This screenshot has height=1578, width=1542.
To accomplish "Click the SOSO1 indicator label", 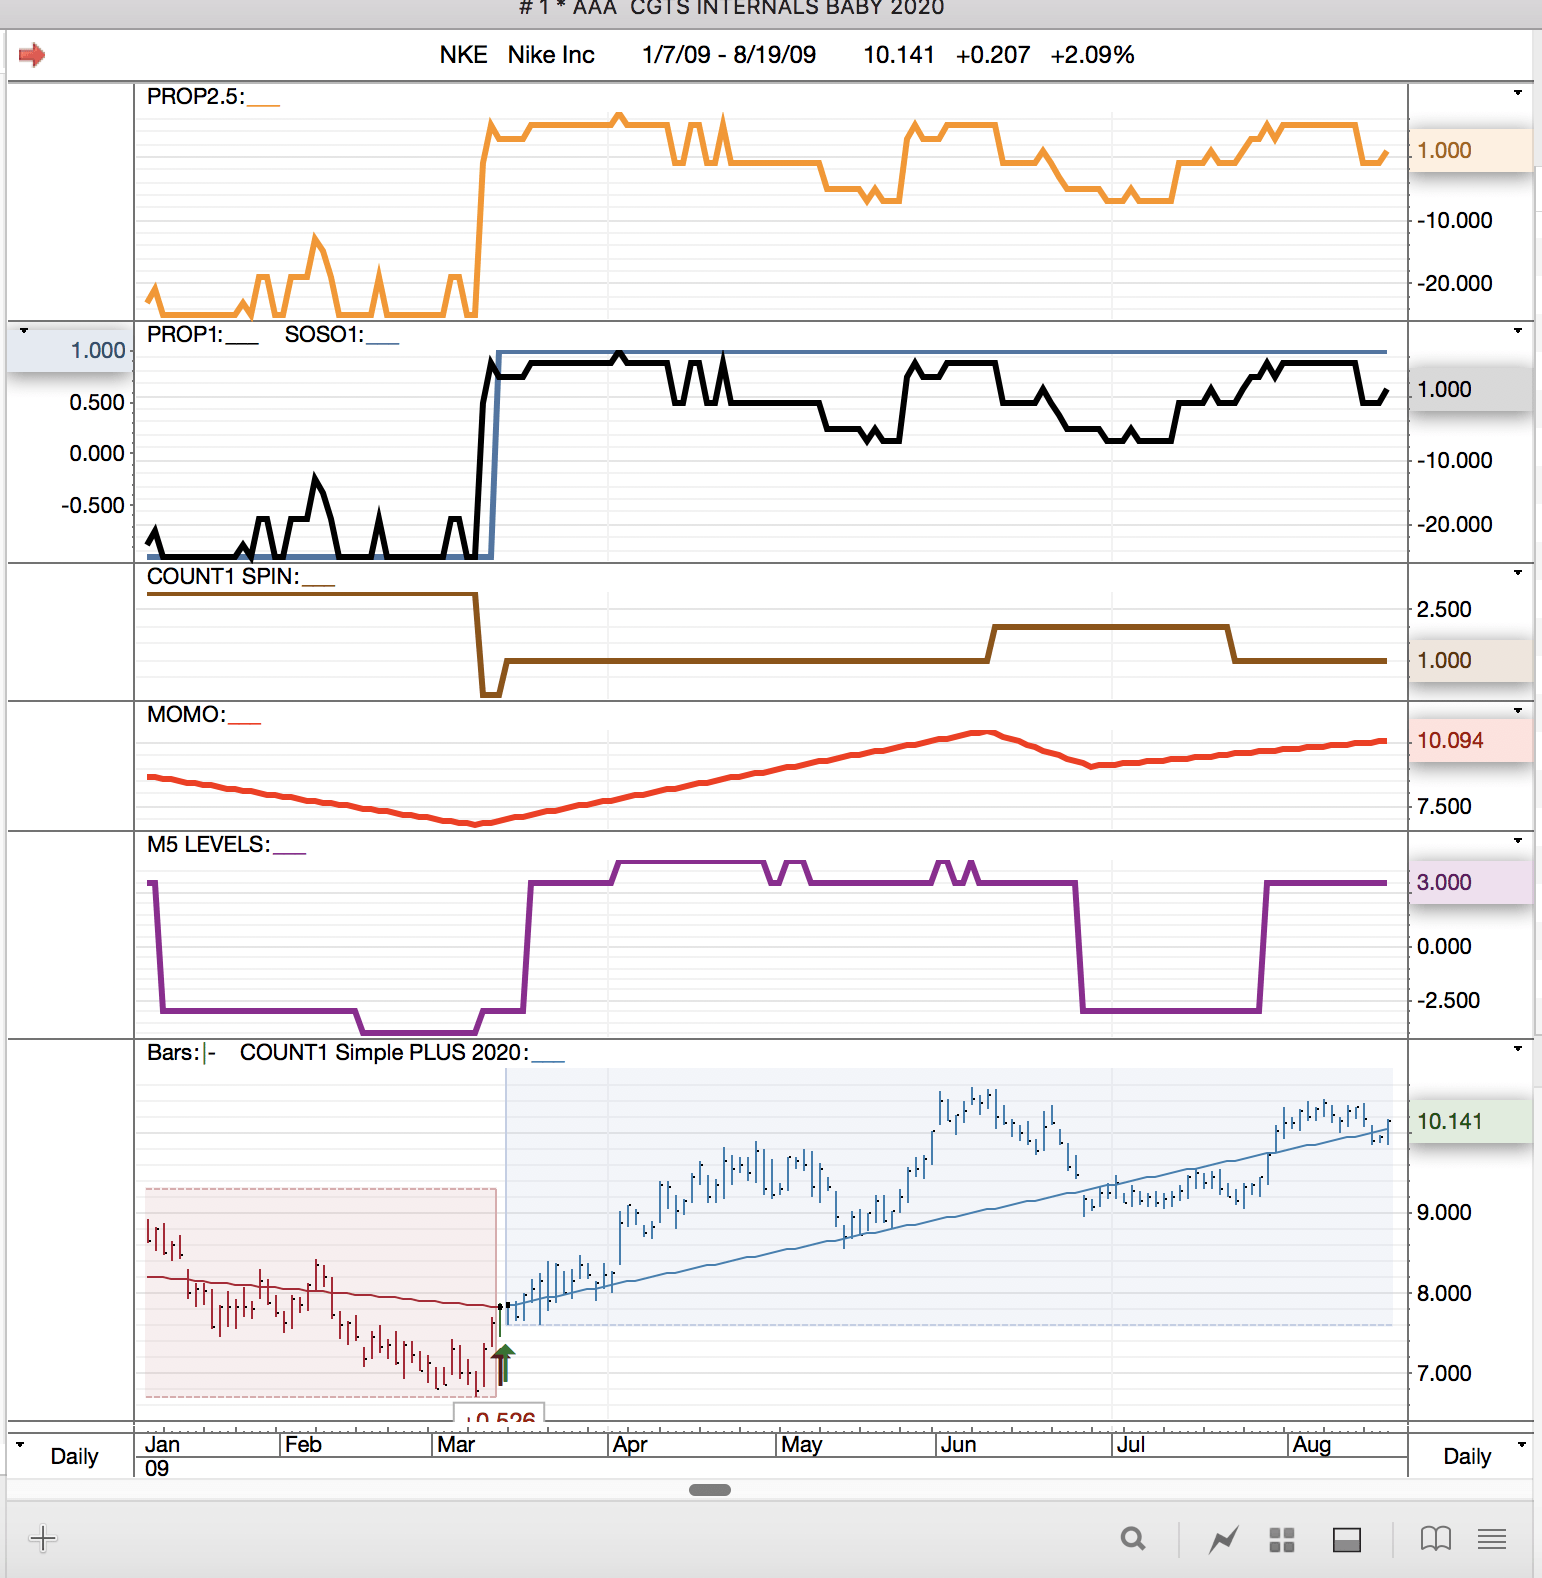I will [324, 335].
